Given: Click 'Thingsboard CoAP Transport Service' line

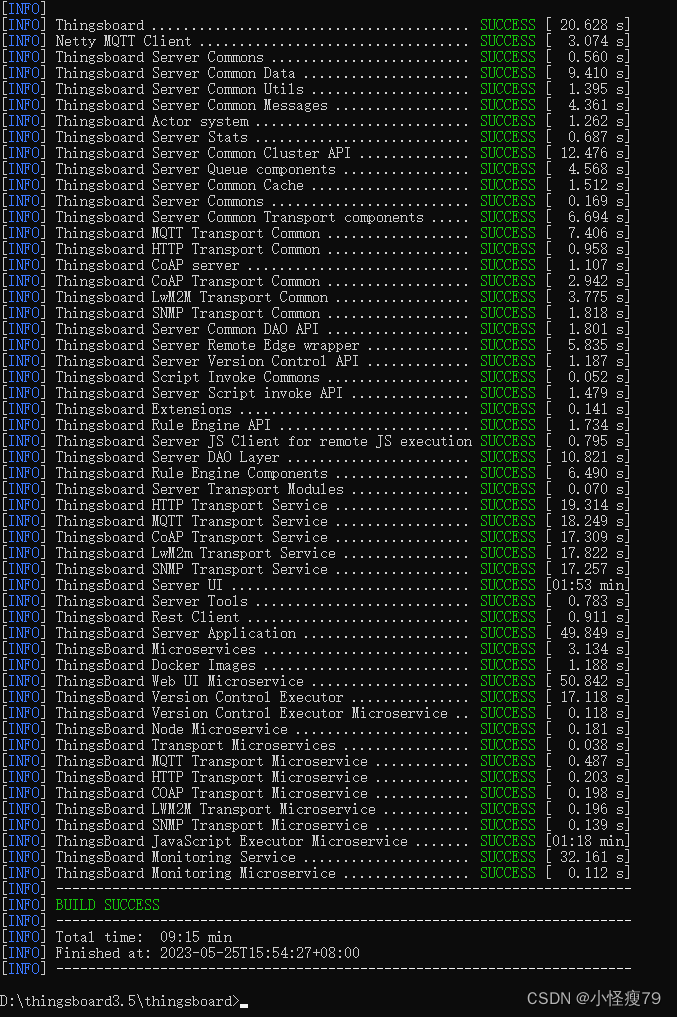Looking at the screenshot, I should click(316, 537).
